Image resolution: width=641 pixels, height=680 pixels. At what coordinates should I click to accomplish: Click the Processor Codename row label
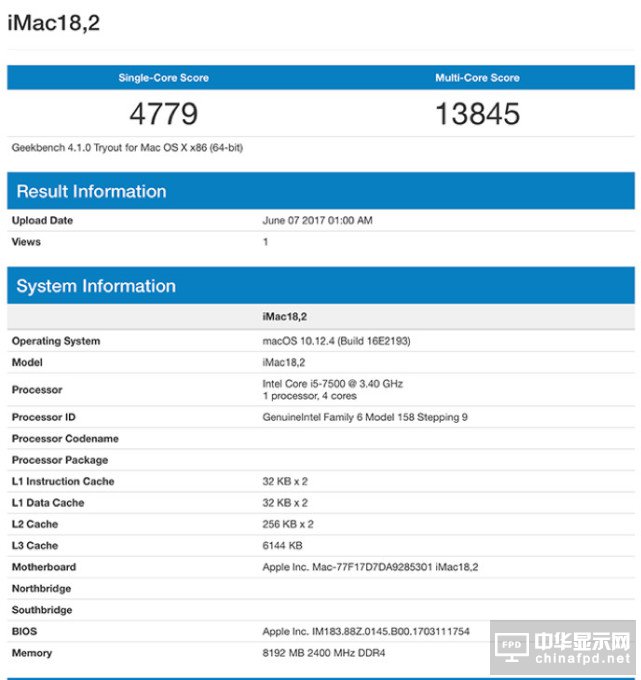65,439
